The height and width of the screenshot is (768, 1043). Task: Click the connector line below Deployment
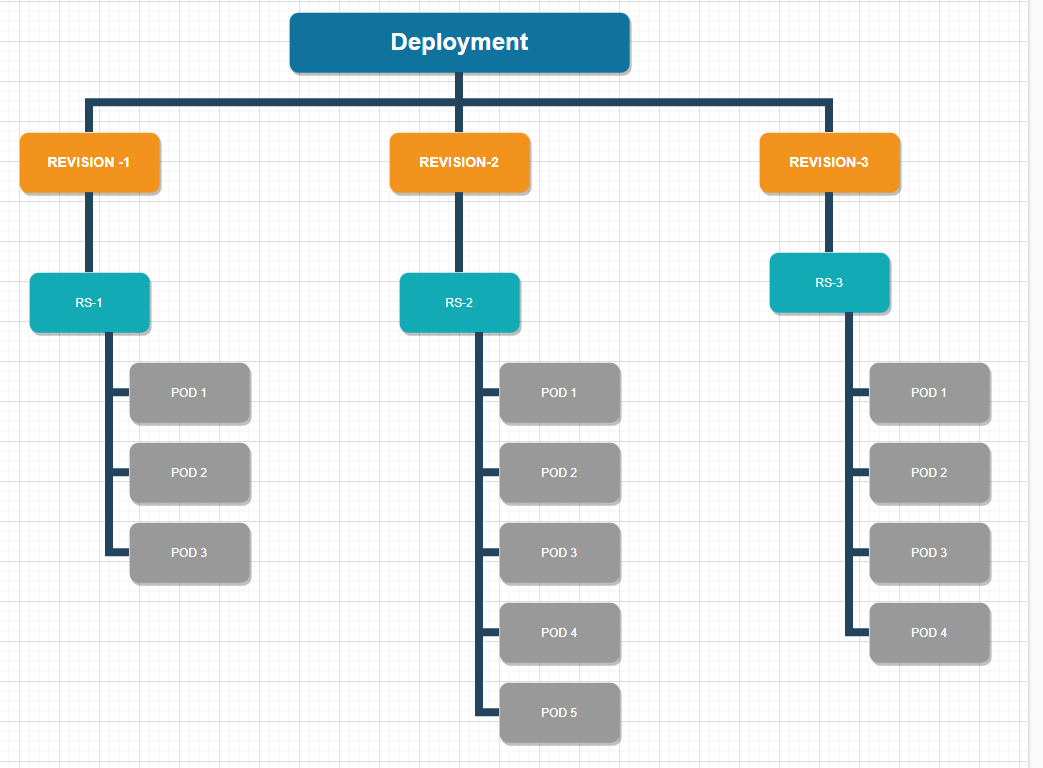tap(459, 85)
